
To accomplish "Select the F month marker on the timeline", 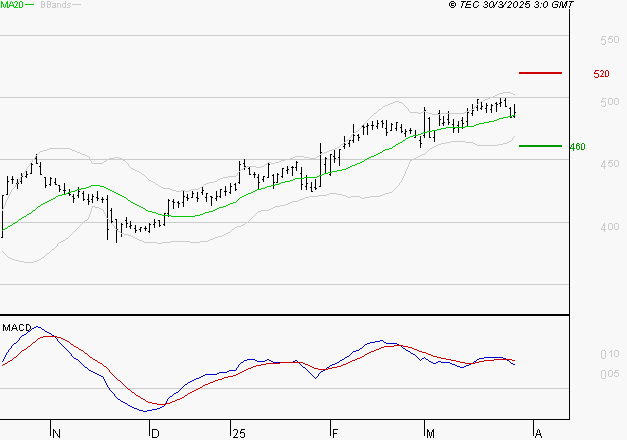I will point(335,434).
